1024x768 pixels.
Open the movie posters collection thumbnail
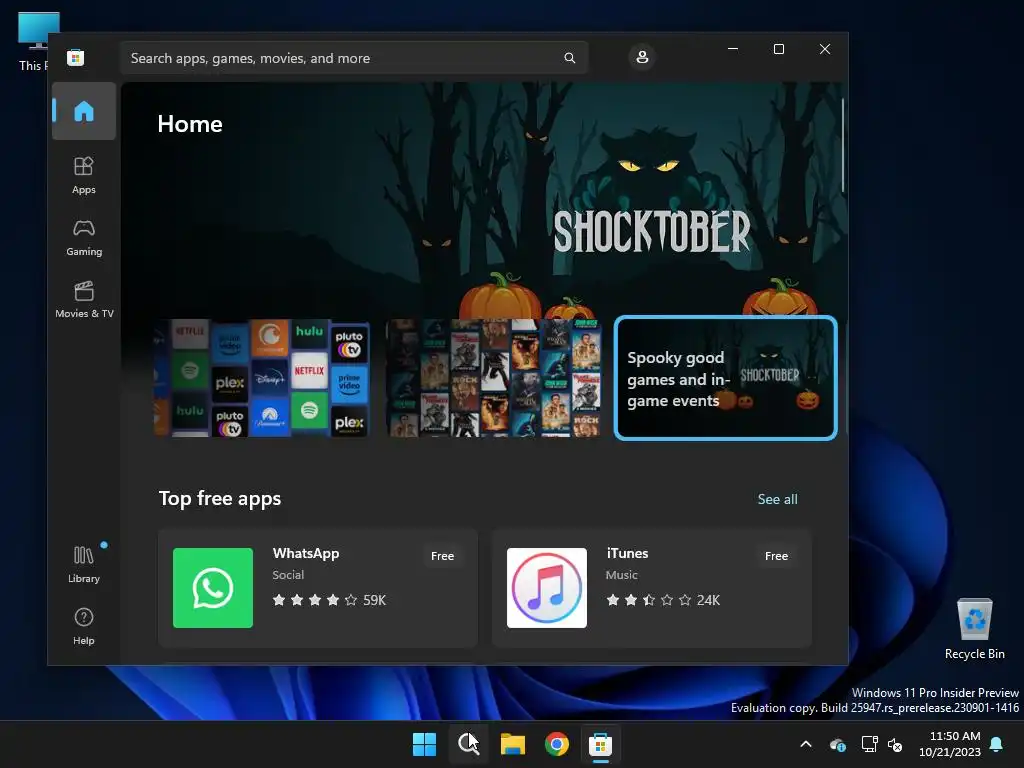tap(494, 378)
